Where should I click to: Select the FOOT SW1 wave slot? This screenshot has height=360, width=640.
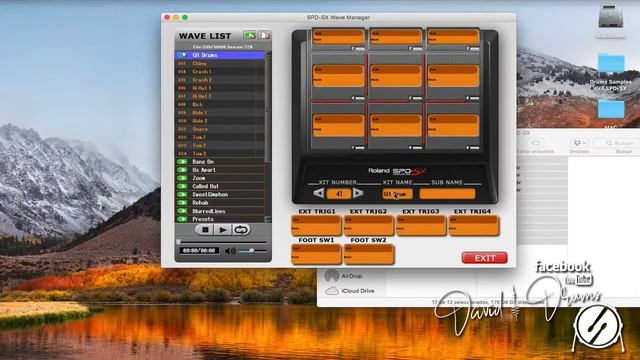click(x=316, y=254)
